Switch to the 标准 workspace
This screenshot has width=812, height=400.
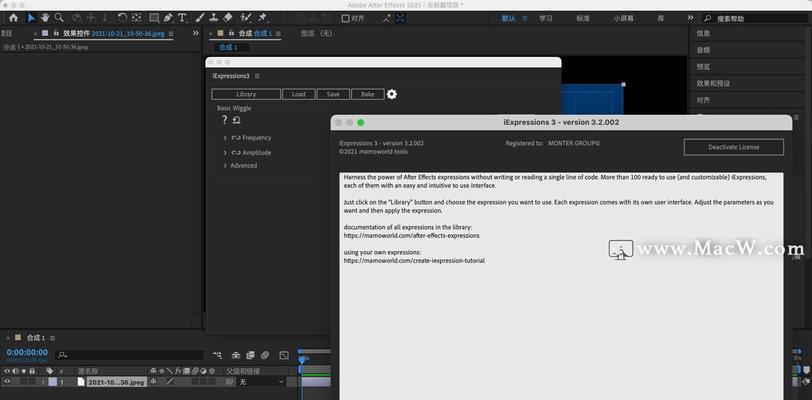click(x=583, y=18)
